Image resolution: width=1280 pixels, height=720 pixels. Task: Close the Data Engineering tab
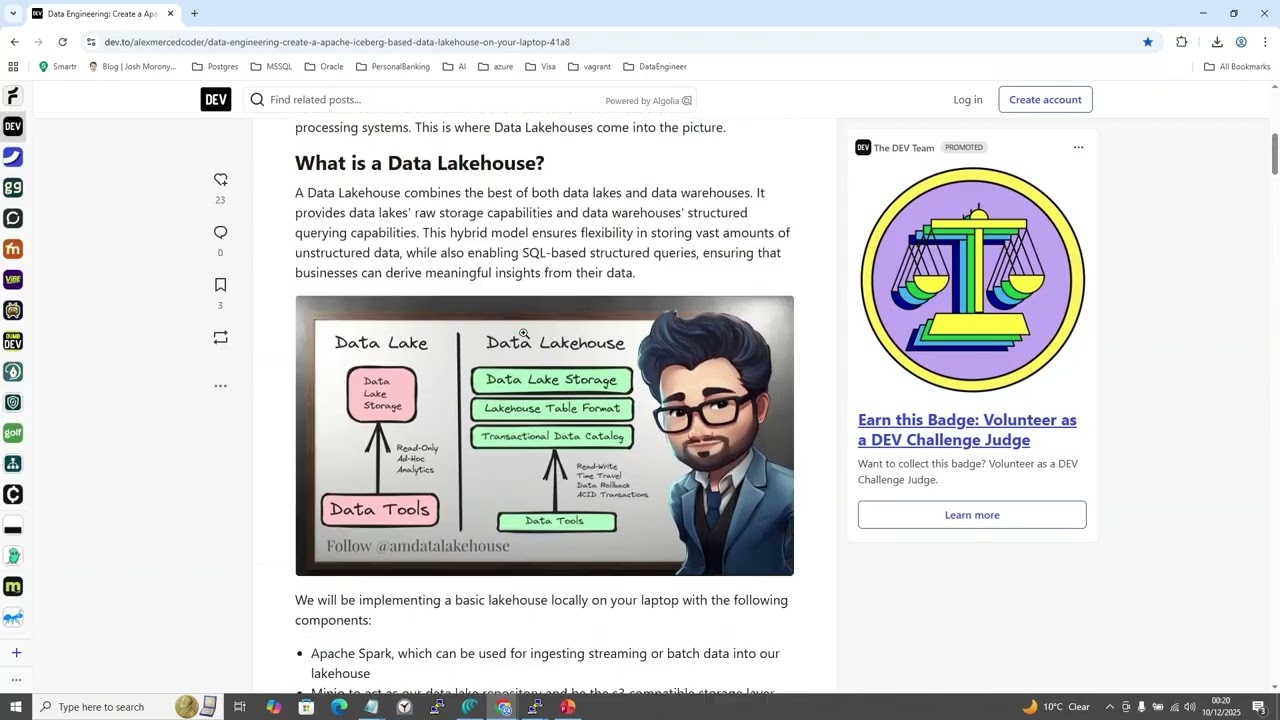coord(170,13)
